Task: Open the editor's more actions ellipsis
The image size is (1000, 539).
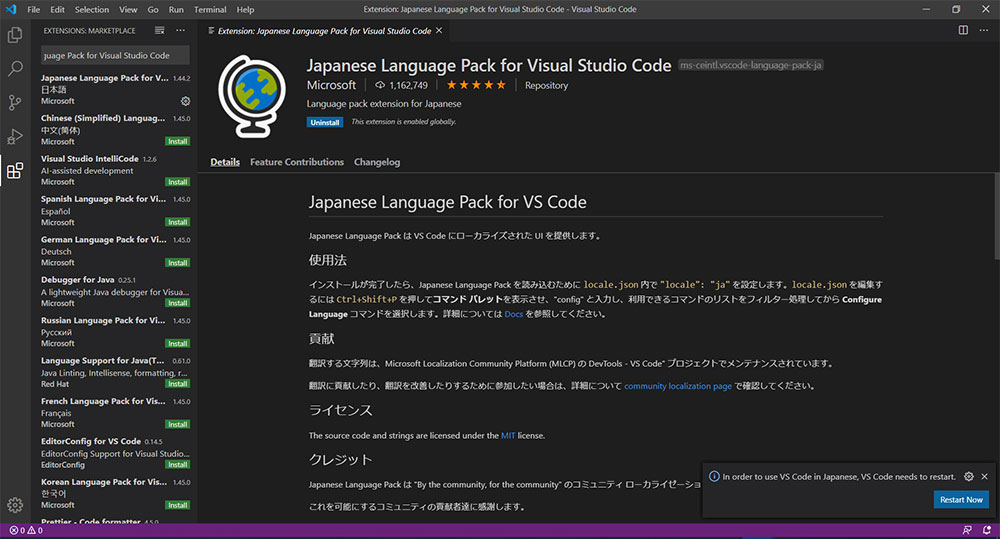Action: click(983, 31)
